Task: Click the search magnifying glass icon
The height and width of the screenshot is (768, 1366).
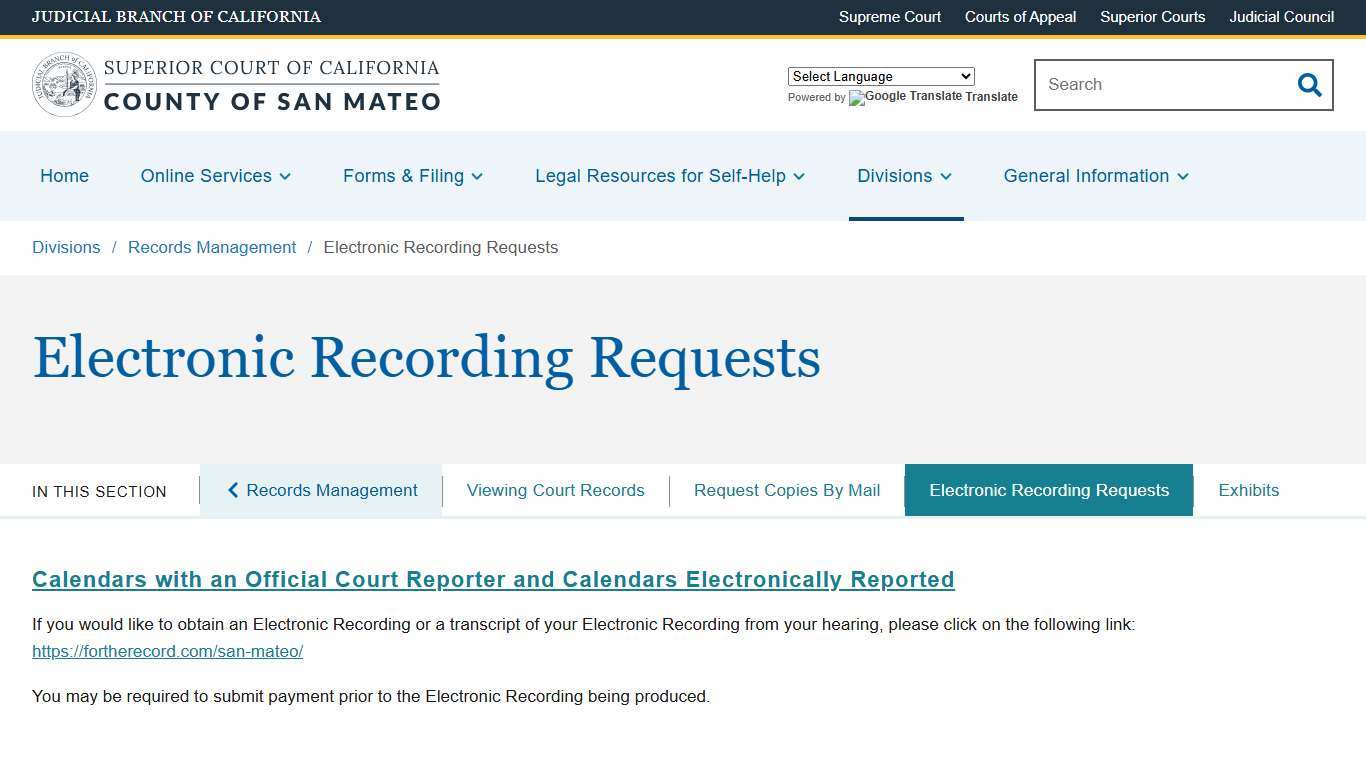Action: tap(1309, 85)
